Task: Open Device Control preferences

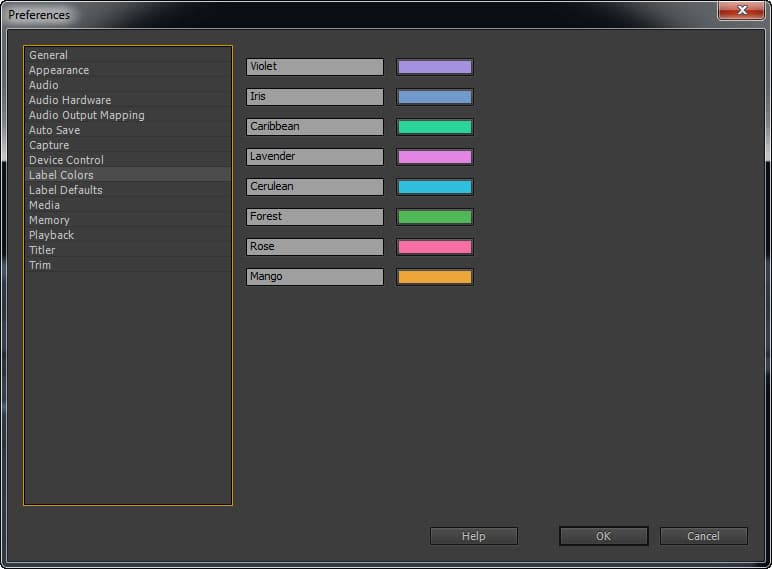Action: click(x=128, y=160)
